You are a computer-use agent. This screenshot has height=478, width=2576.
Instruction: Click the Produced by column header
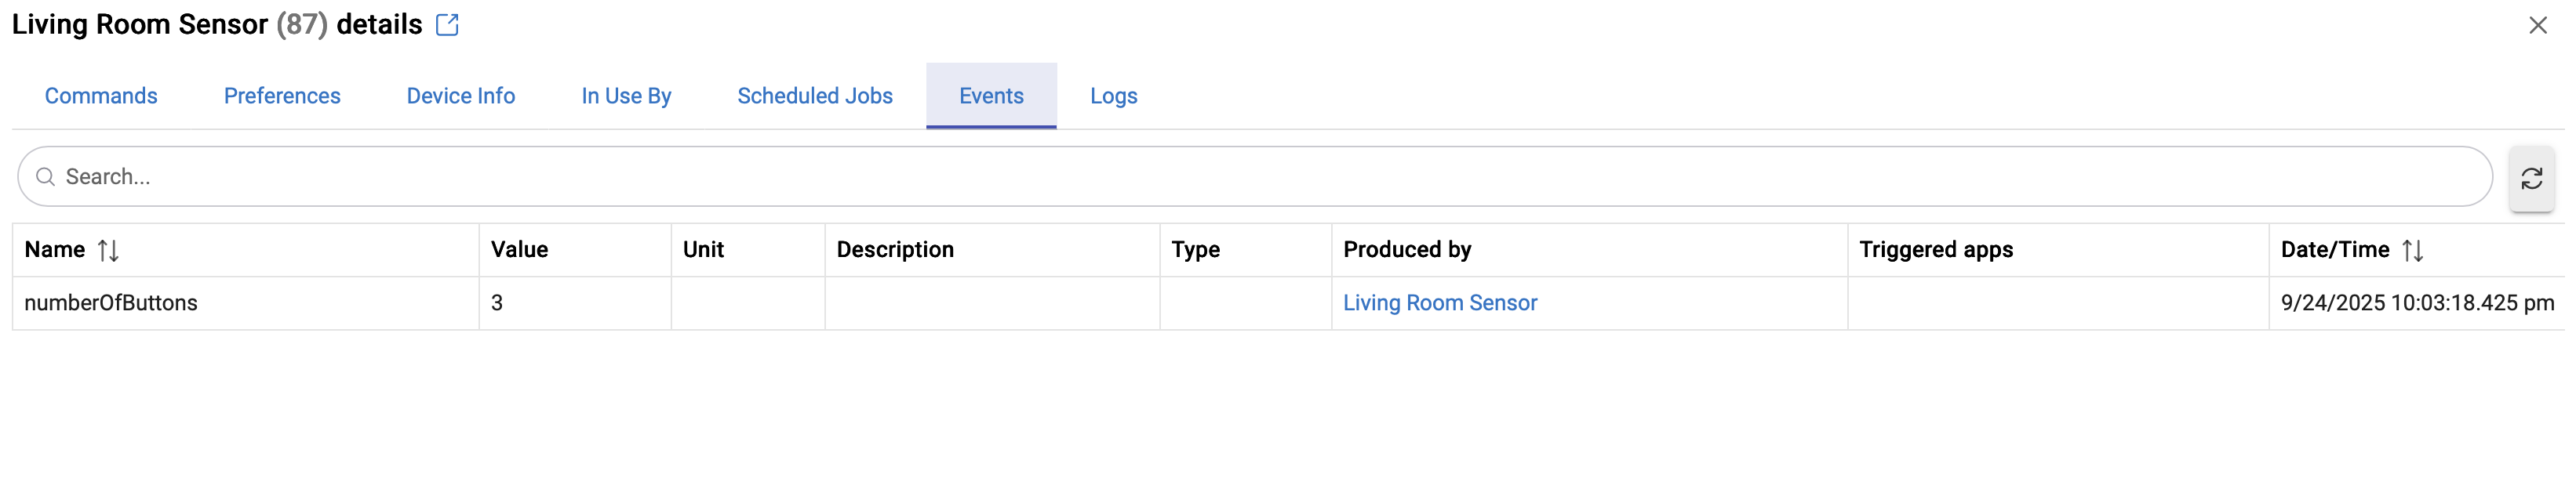pyautogui.click(x=1406, y=250)
